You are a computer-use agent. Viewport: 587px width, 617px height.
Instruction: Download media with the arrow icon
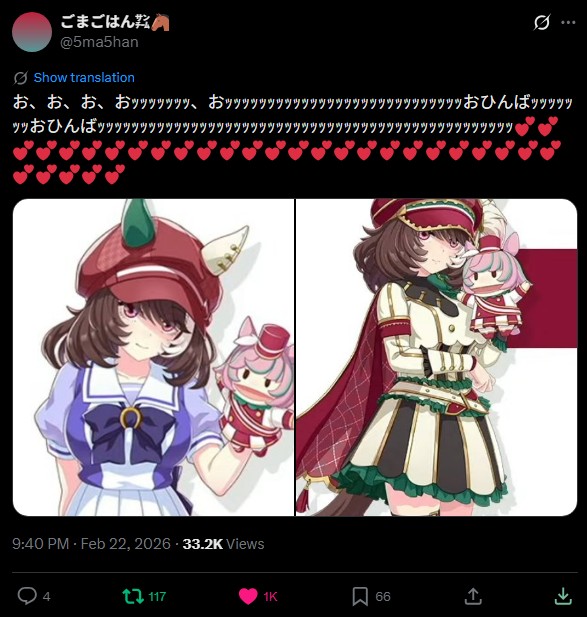[563, 596]
